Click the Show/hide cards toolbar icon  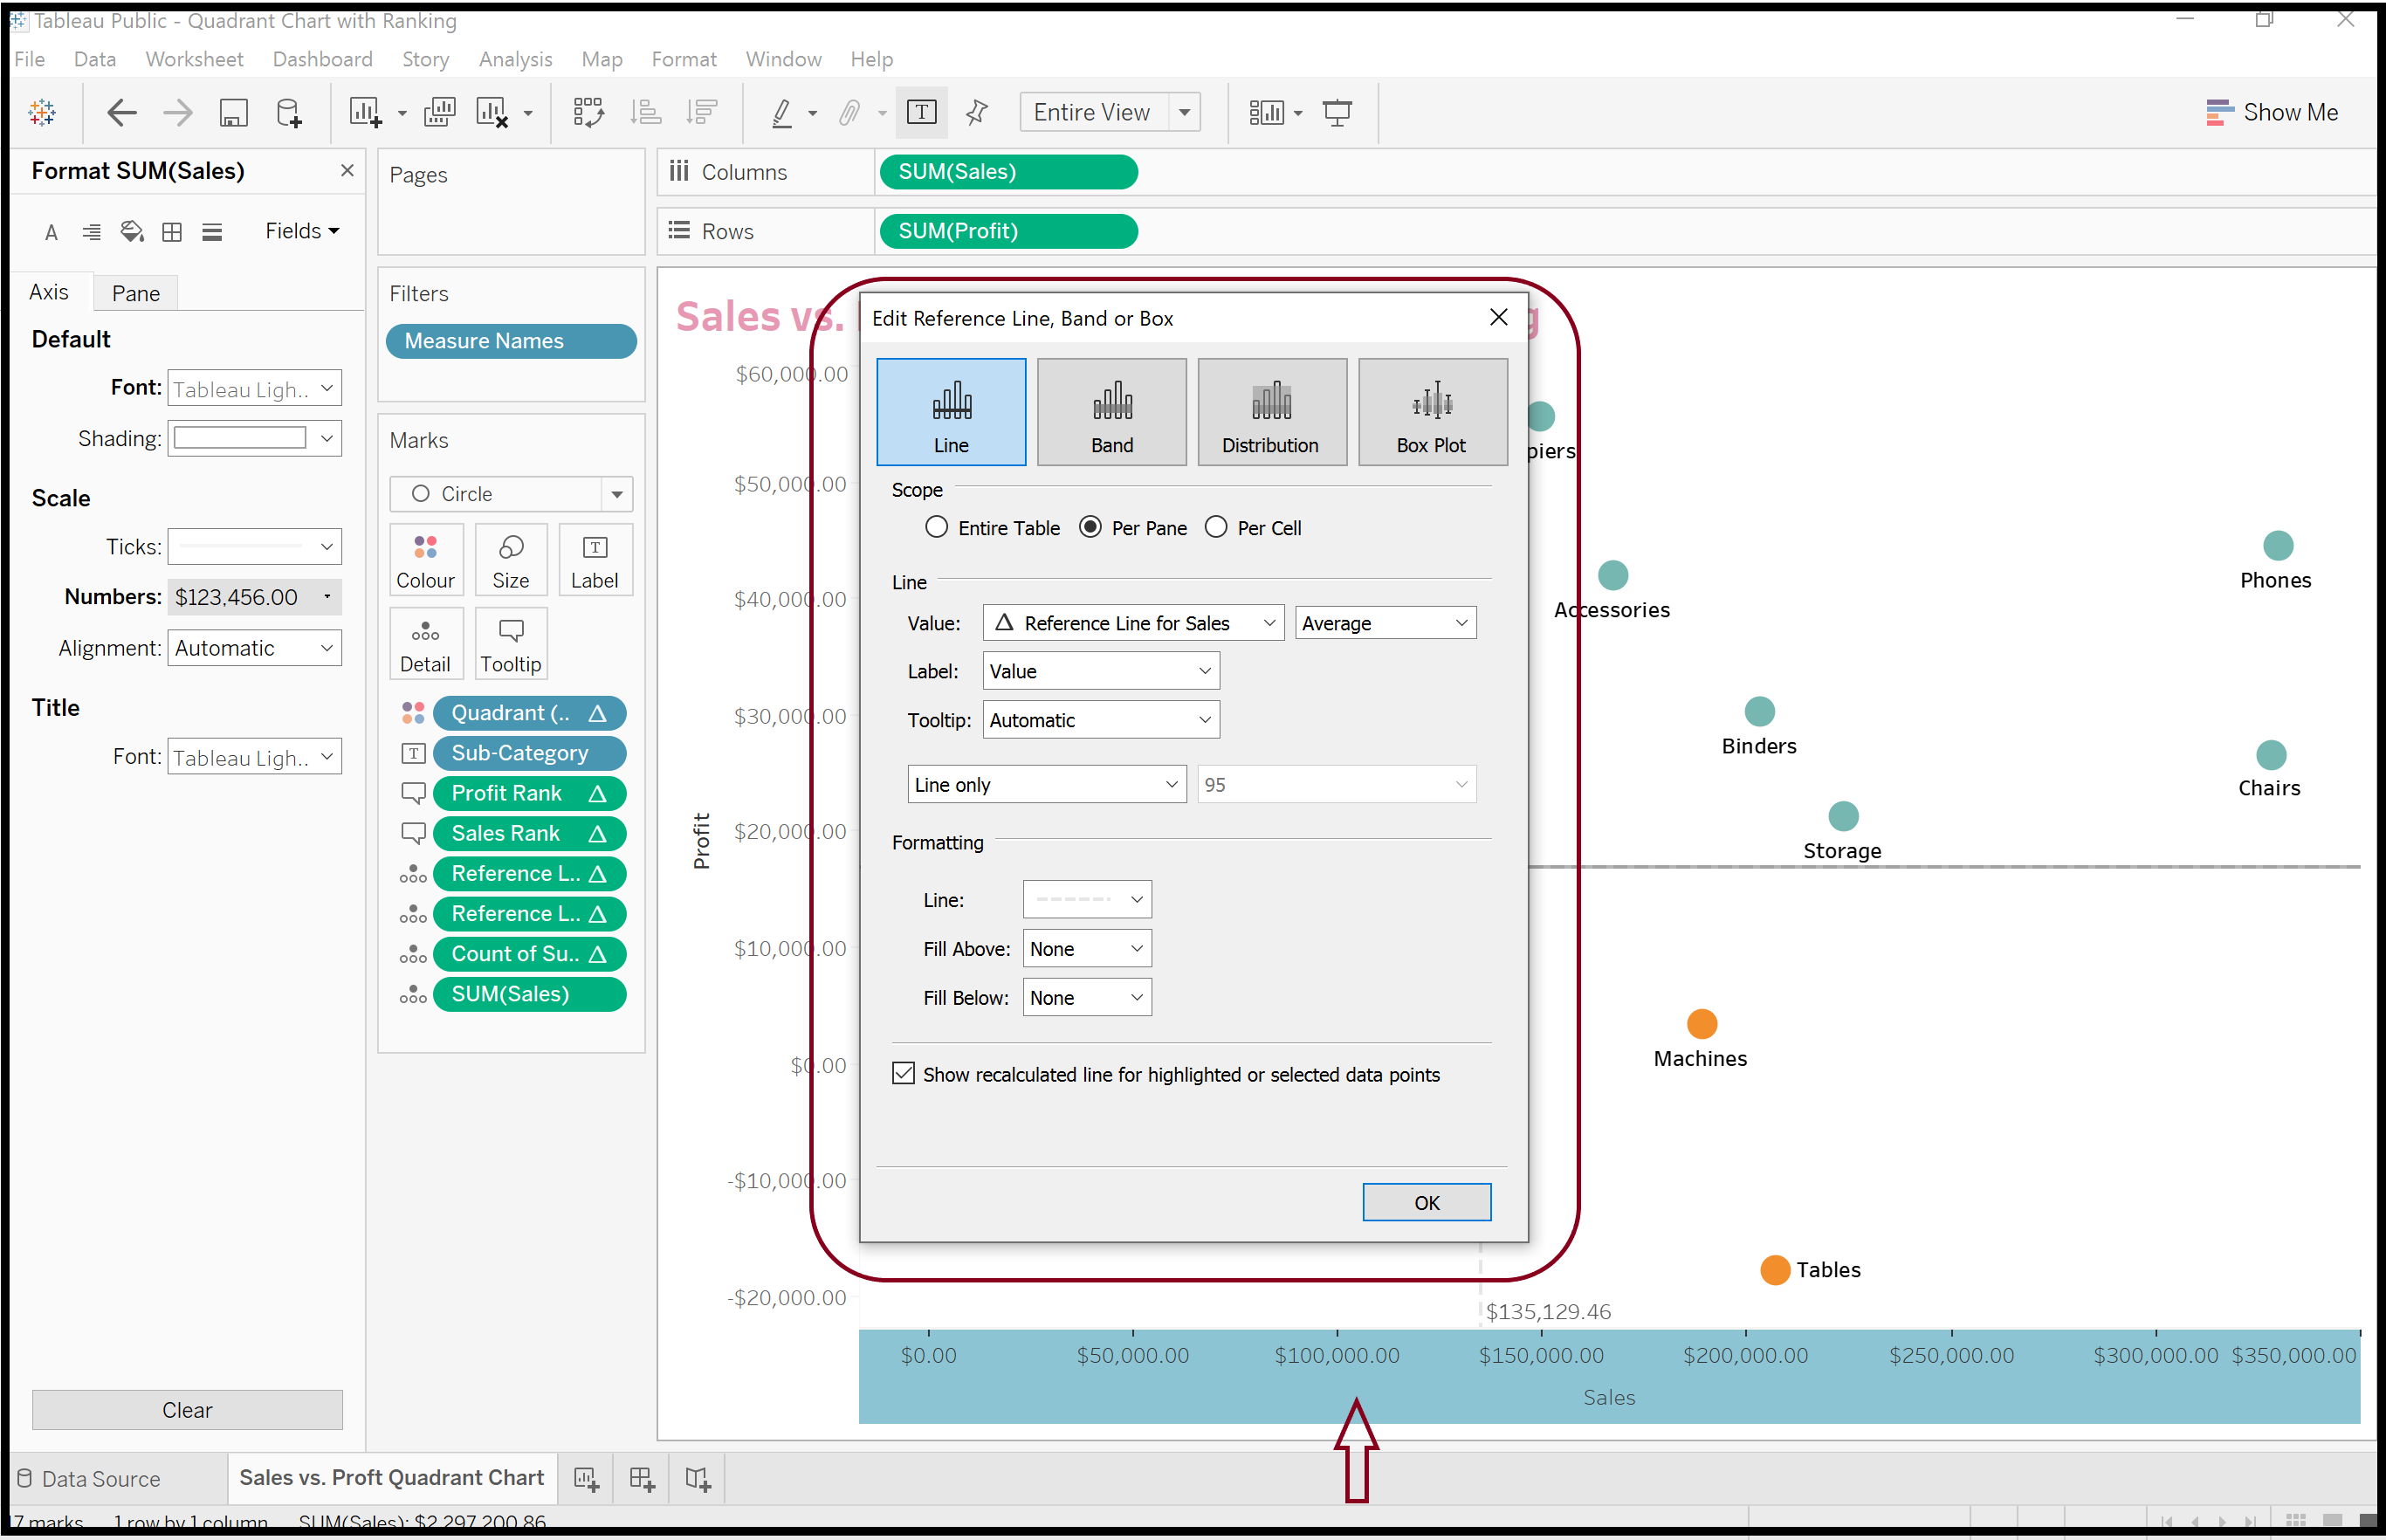point(1266,113)
